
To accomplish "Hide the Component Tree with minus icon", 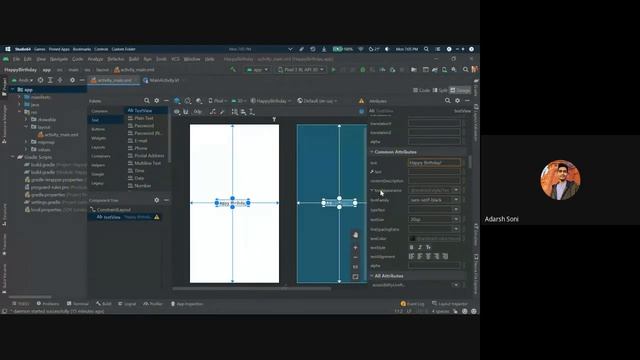I will tap(166, 200).
